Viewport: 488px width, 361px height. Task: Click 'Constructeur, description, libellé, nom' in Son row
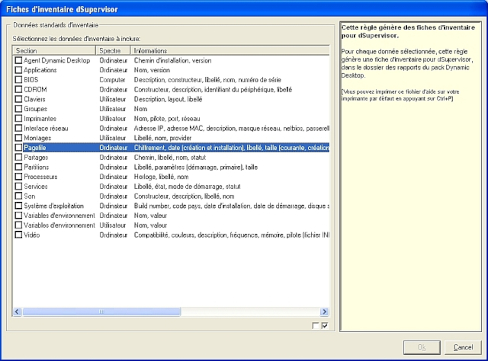[184, 196]
